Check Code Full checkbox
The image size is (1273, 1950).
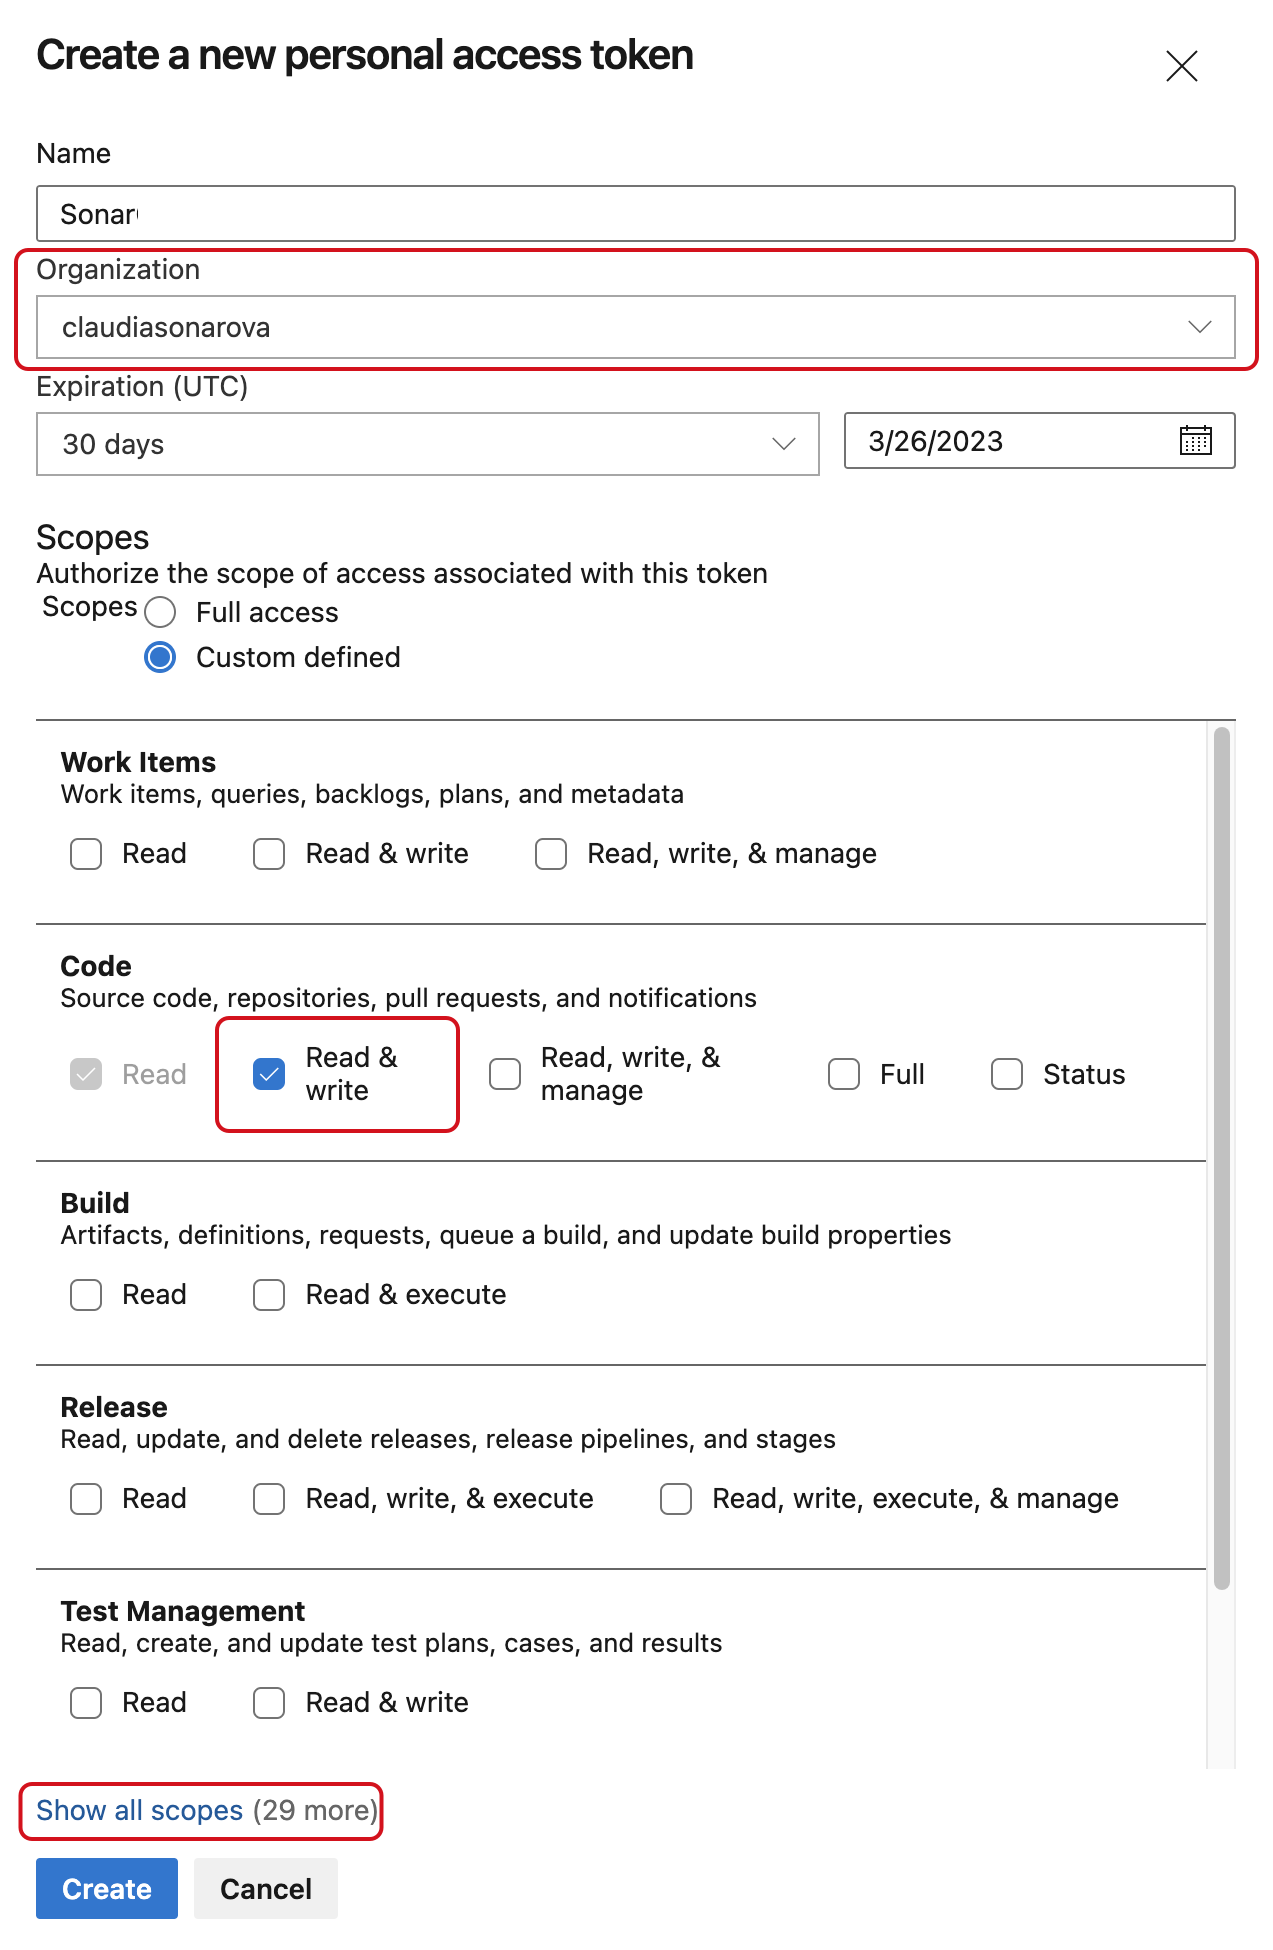[x=844, y=1074]
